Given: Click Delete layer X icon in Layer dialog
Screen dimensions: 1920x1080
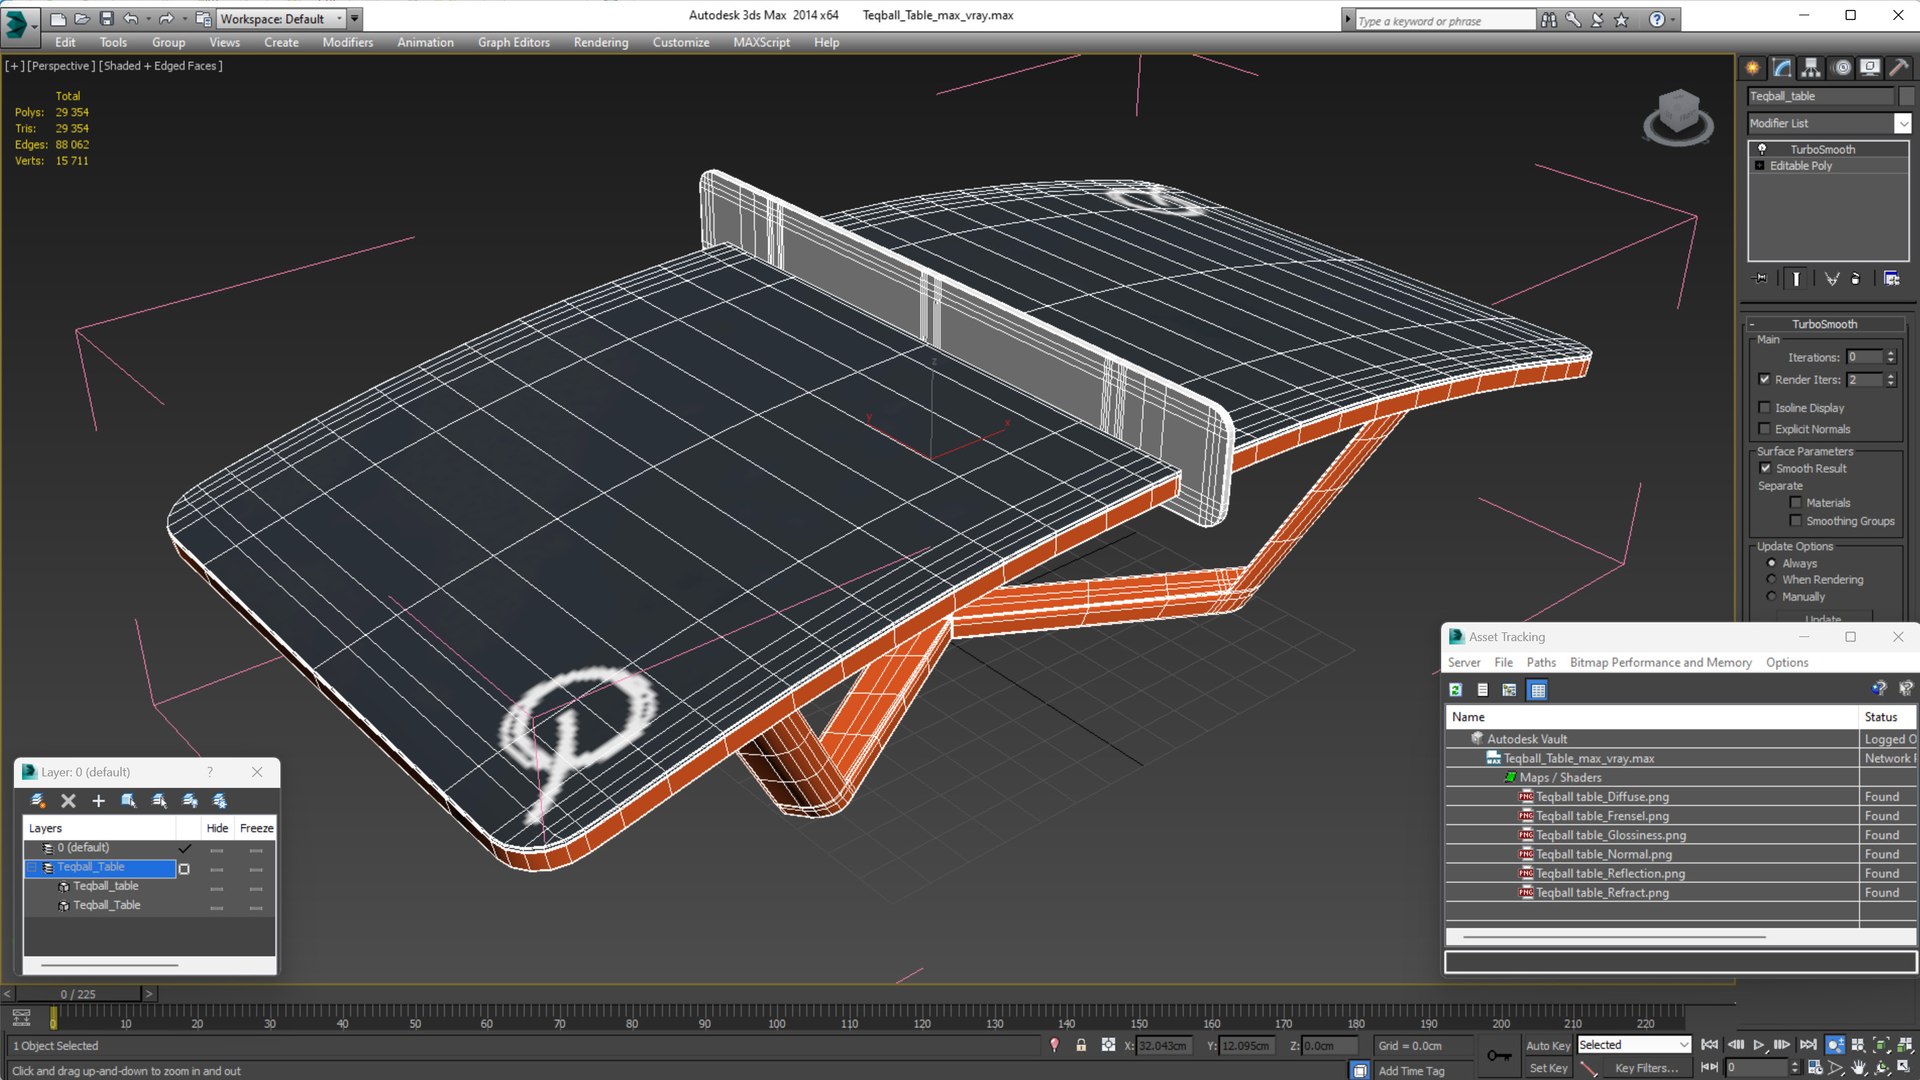Looking at the screenshot, I should [x=68, y=801].
